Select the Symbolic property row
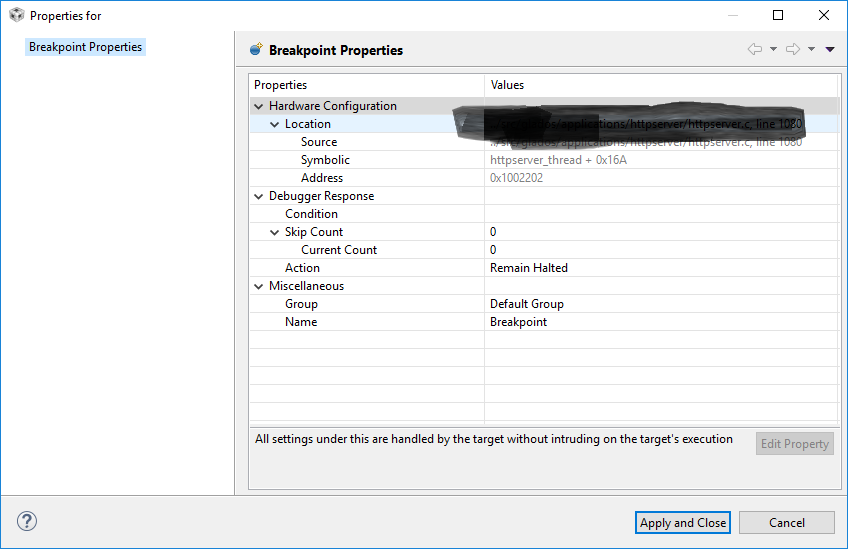Viewport: 848px width, 549px height. click(544, 160)
